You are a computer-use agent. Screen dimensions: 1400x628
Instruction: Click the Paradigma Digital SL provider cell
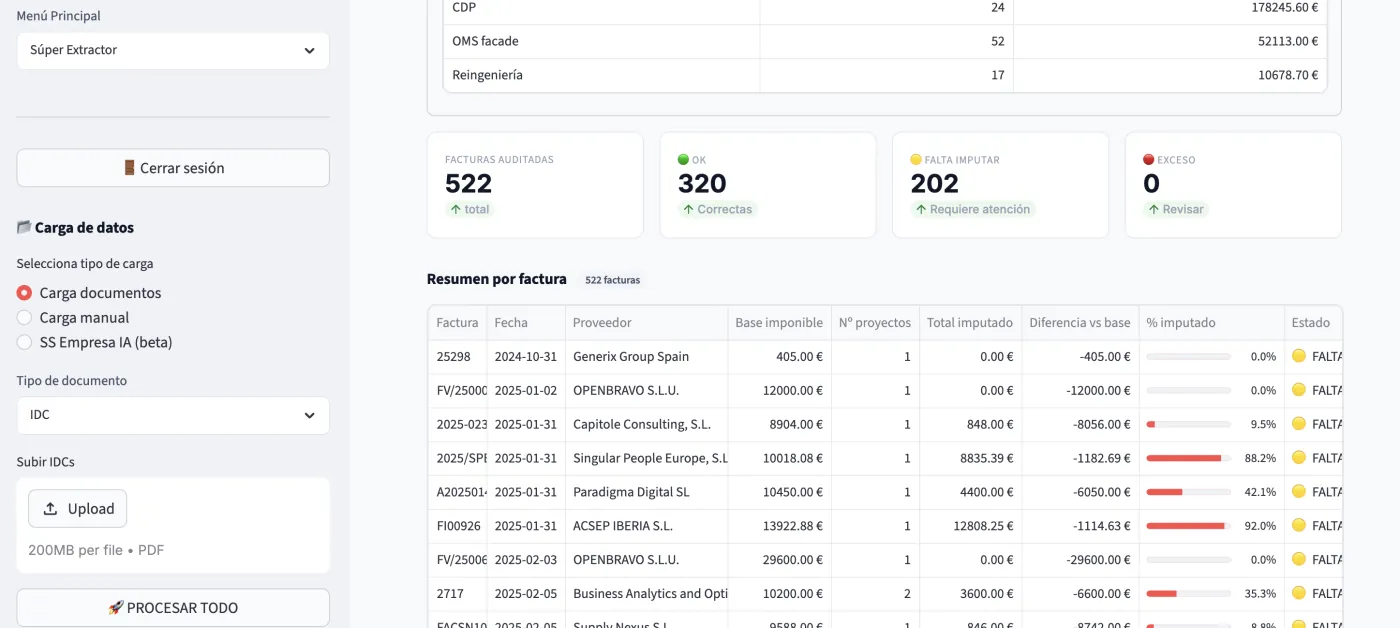click(x=646, y=492)
